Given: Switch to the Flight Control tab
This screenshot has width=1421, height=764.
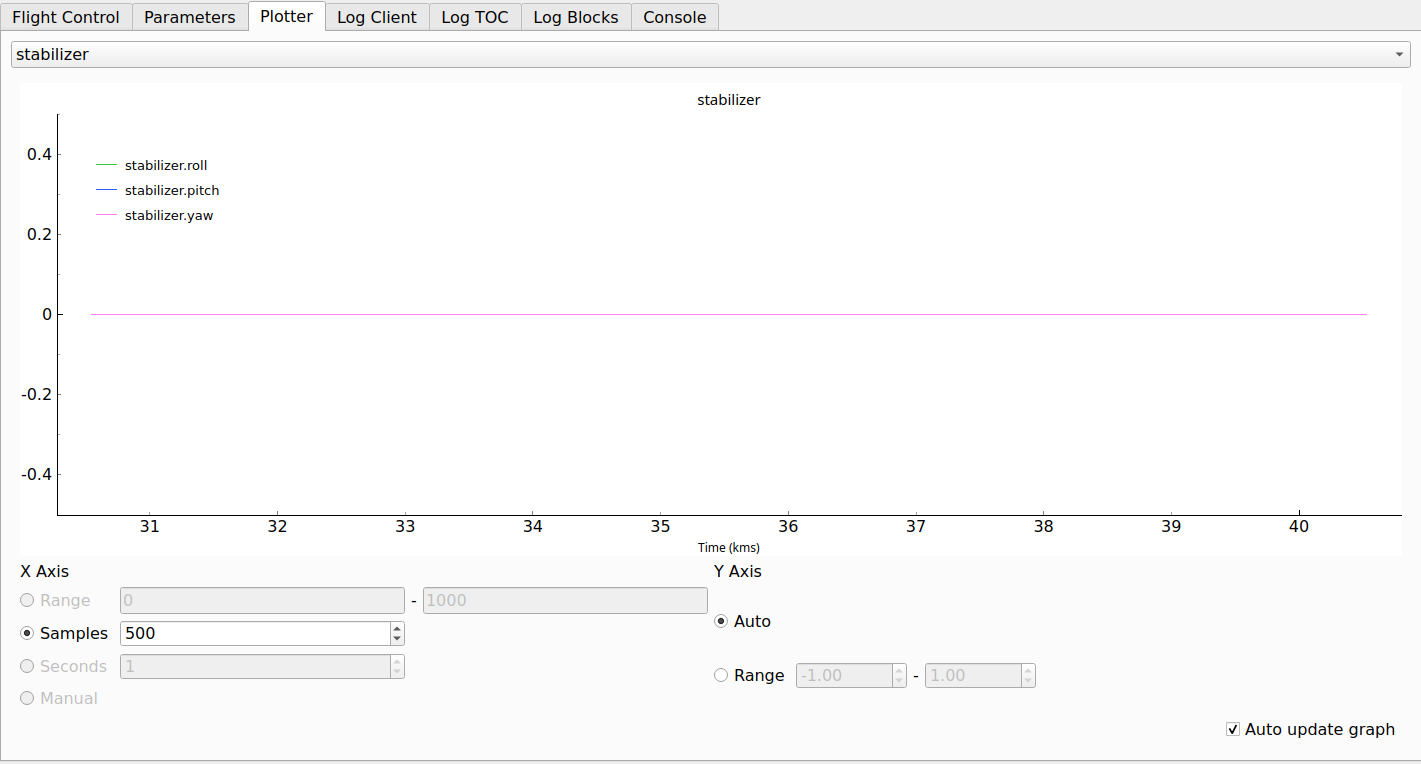Looking at the screenshot, I should 66,17.
